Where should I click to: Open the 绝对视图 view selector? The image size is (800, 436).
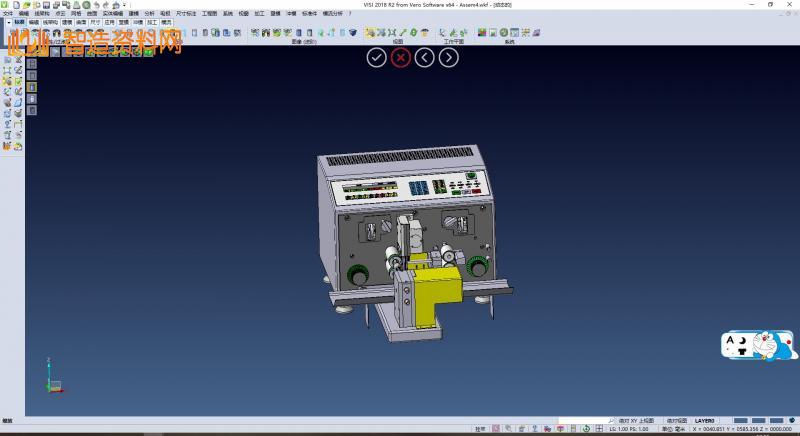678,420
